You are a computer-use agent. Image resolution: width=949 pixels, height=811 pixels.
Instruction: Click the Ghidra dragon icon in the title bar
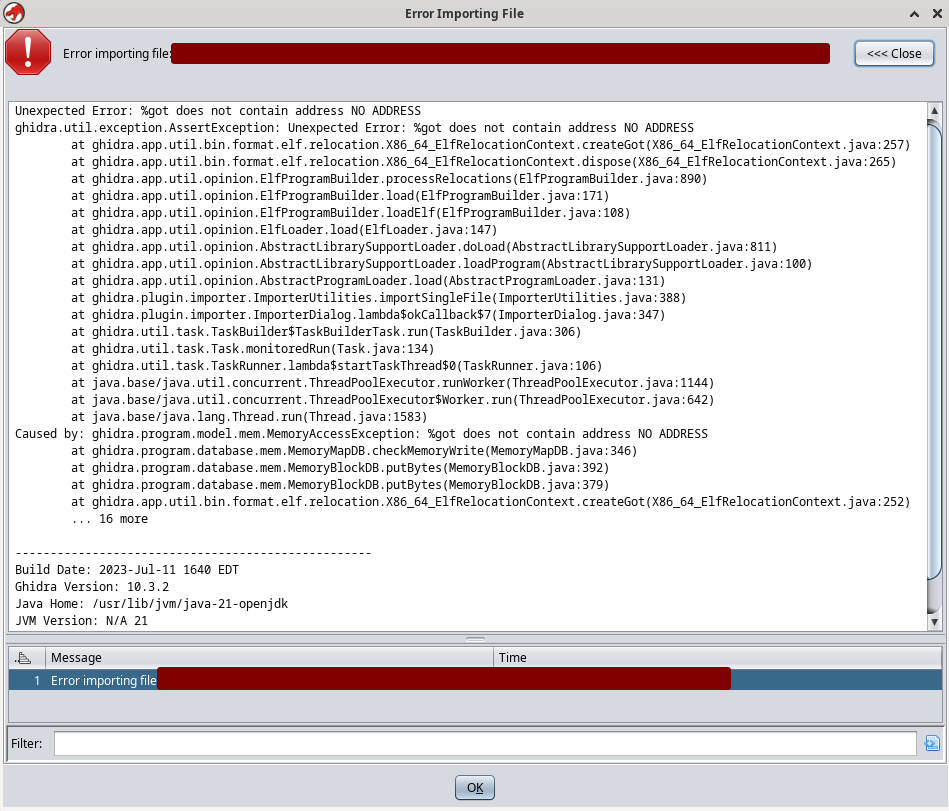click(x=14, y=13)
